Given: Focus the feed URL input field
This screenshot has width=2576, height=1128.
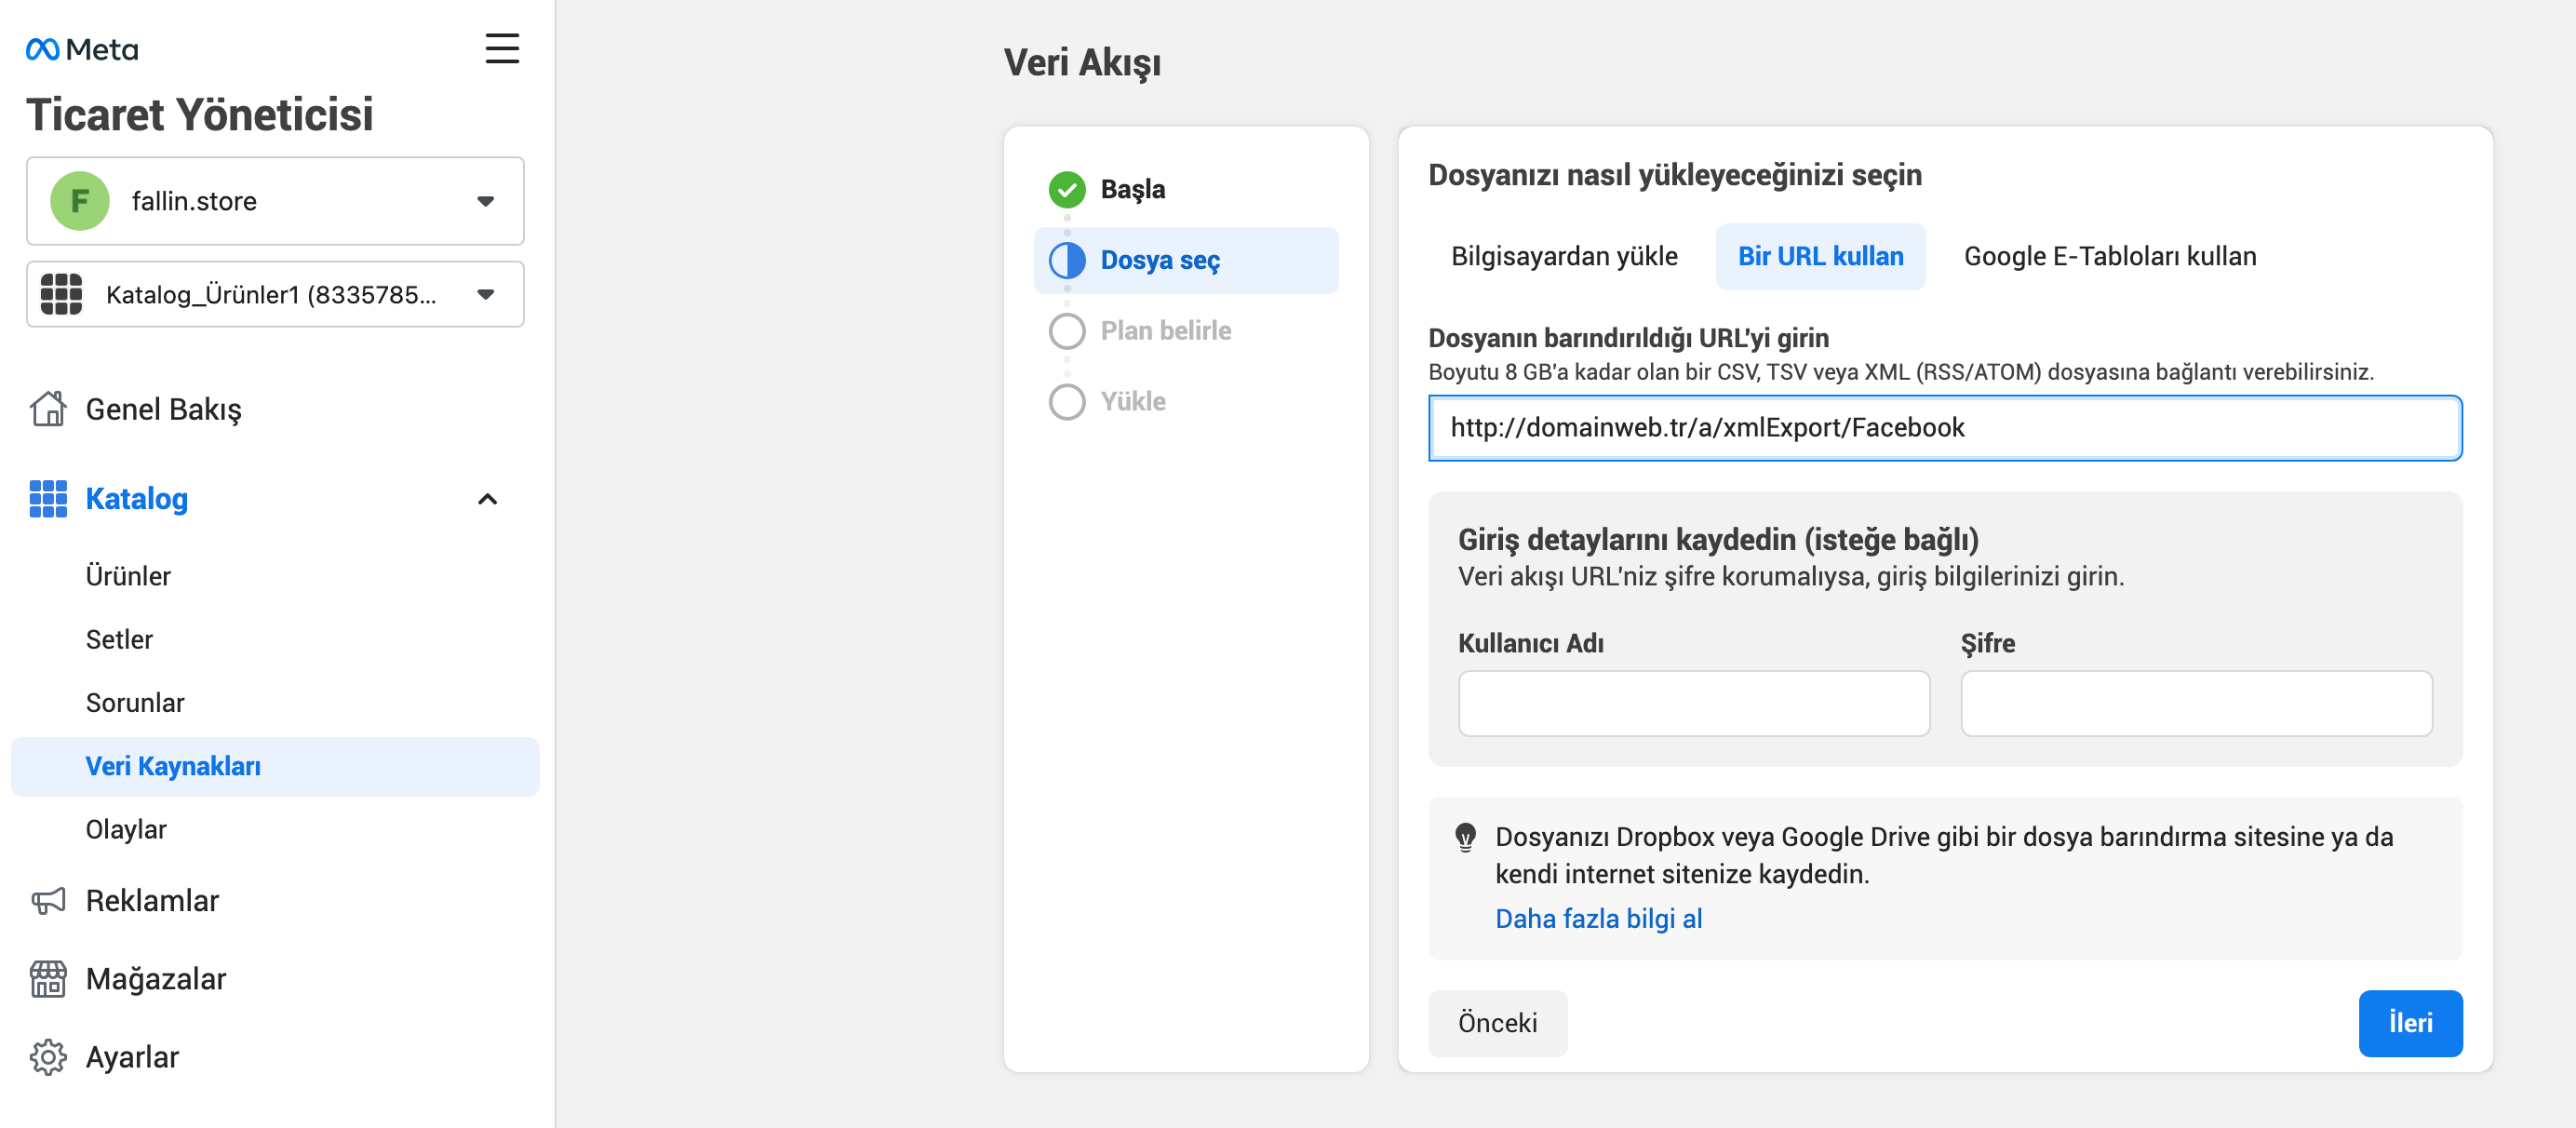Looking at the screenshot, I should coord(1944,428).
